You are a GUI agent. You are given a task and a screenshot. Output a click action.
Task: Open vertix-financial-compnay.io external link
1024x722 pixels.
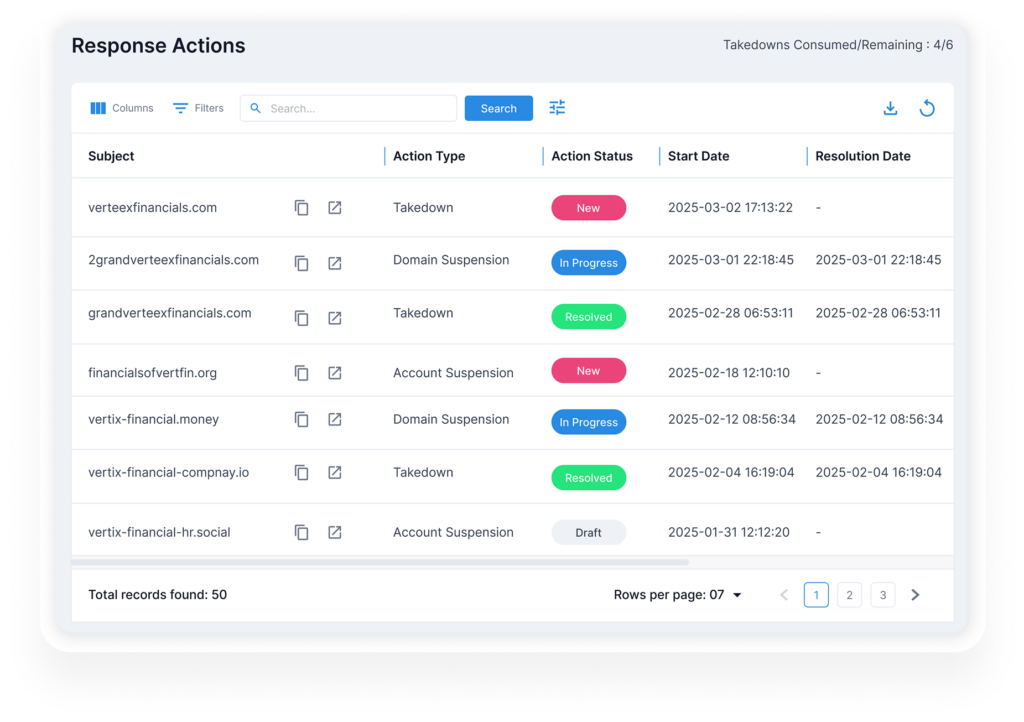click(334, 472)
